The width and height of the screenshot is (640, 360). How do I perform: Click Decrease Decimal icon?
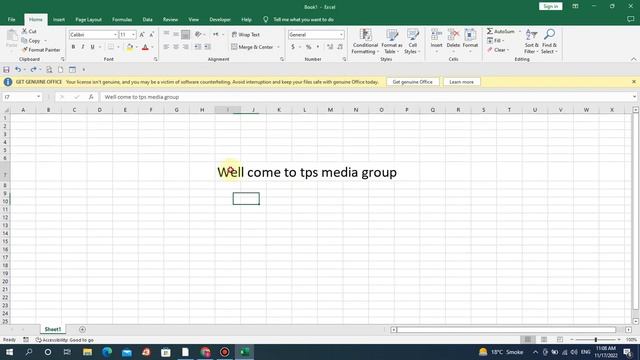point(340,47)
